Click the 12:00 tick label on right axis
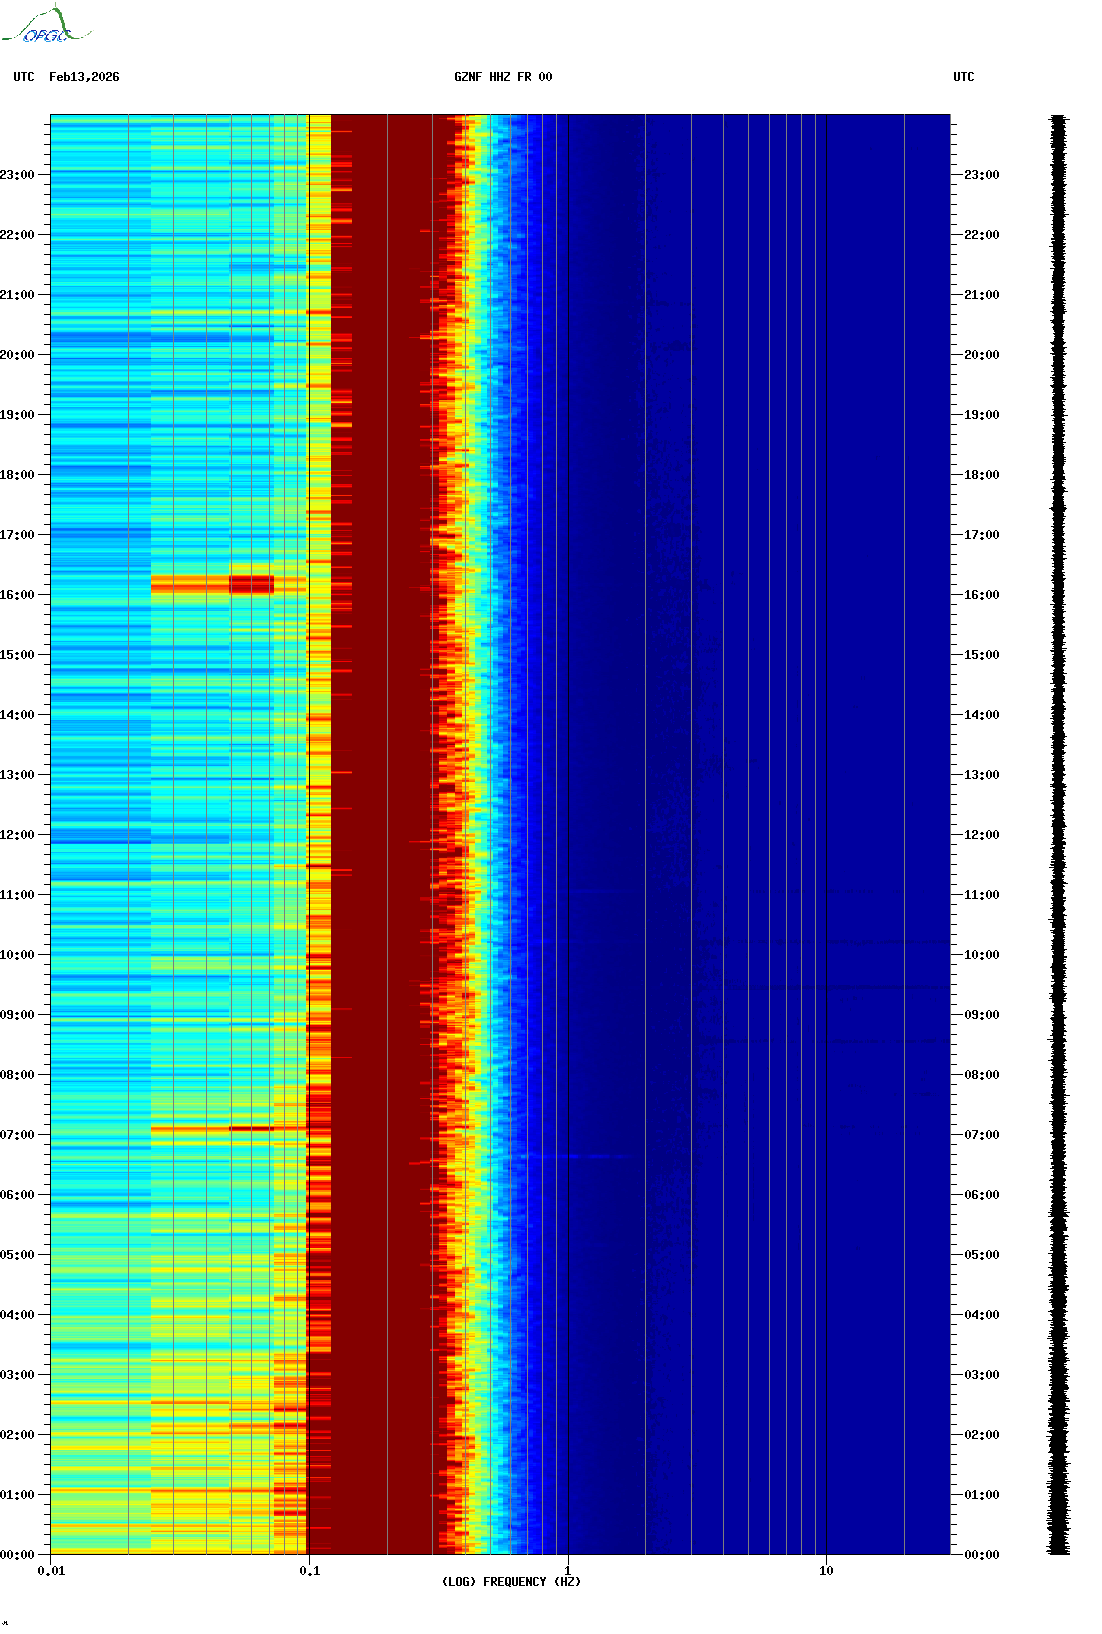1102x1634 pixels. tap(981, 835)
